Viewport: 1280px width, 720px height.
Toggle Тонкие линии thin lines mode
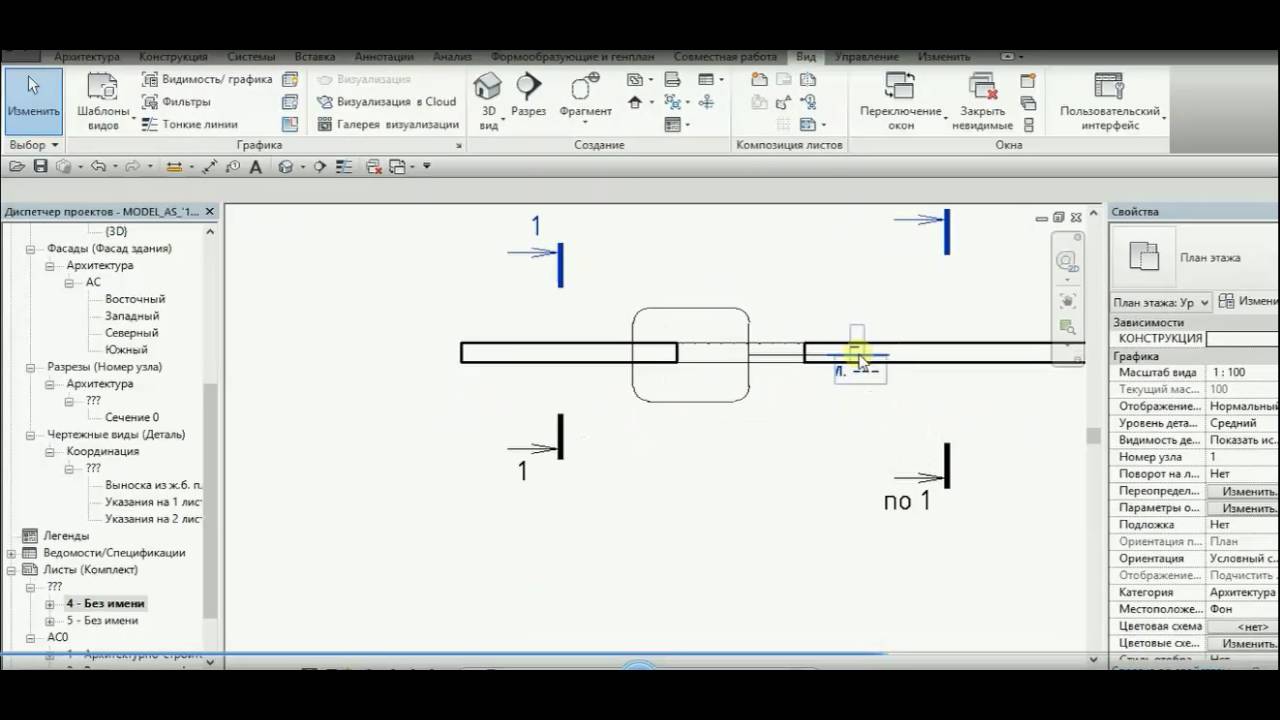189,125
